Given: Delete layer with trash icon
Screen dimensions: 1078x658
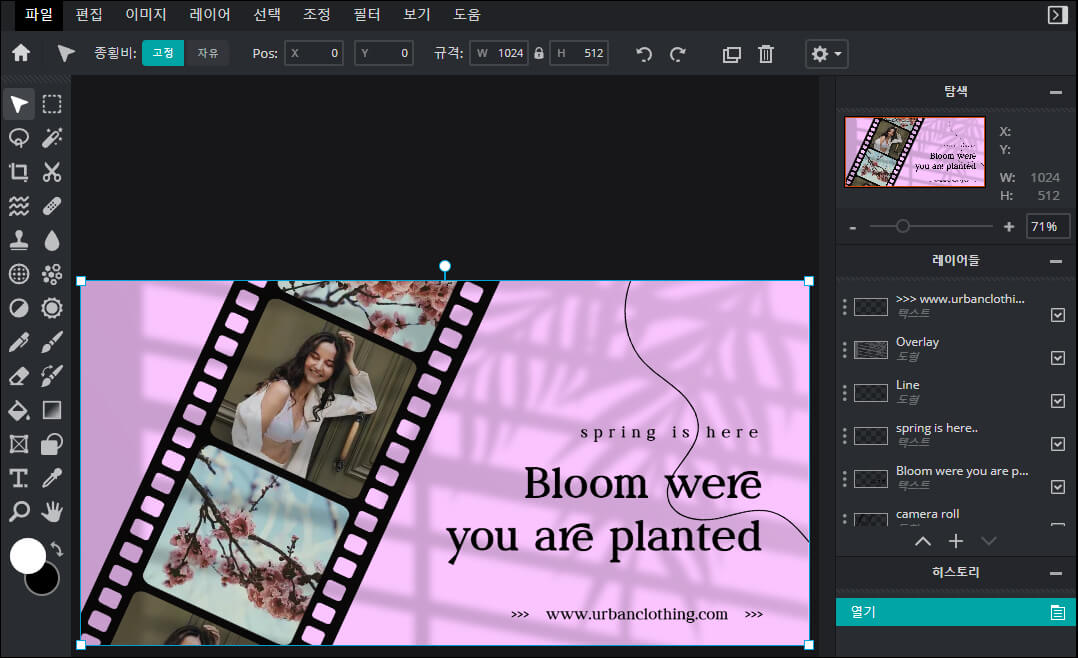Looking at the screenshot, I should pyautogui.click(x=766, y=54).
